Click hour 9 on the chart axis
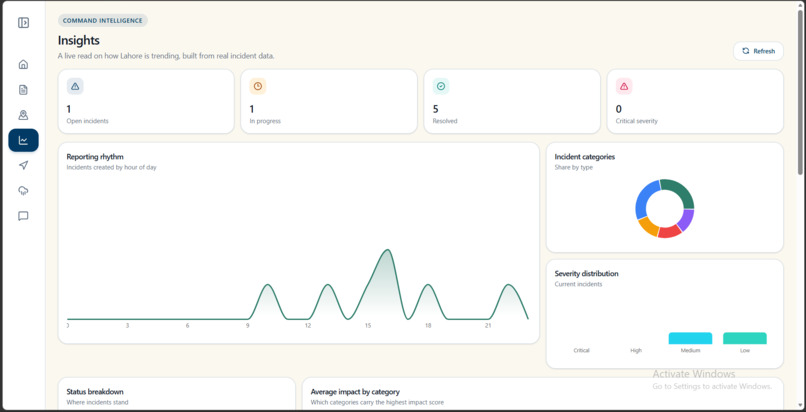 click(x=247, y=326)
